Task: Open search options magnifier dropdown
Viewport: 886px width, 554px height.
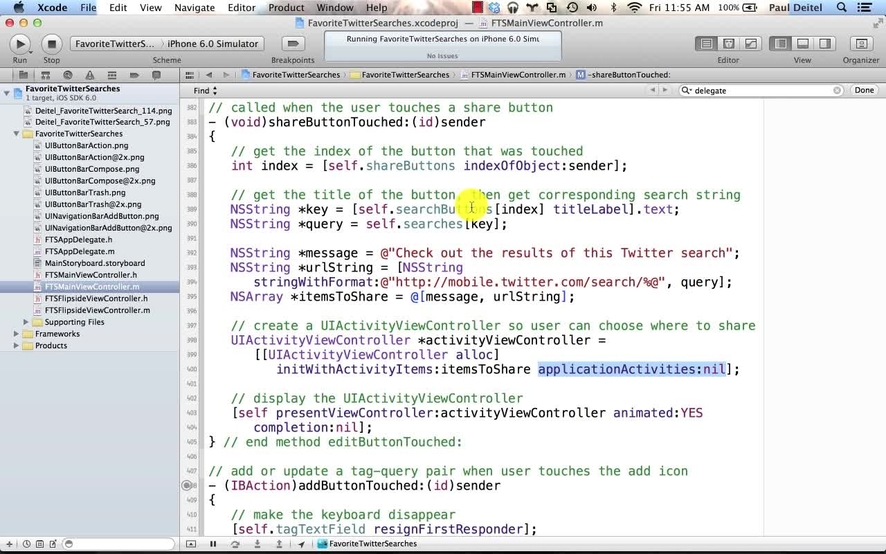Action: 687,90
